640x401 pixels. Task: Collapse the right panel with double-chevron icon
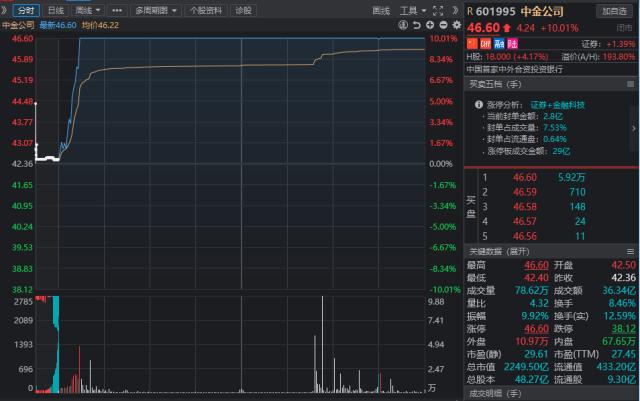456,10
